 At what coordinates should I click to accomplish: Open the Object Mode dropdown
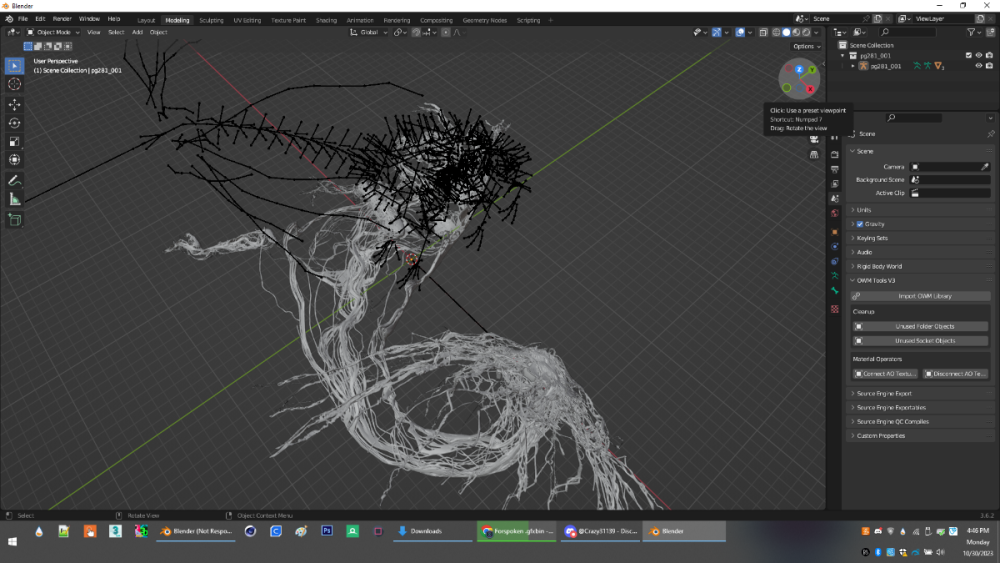pos(52,32)
